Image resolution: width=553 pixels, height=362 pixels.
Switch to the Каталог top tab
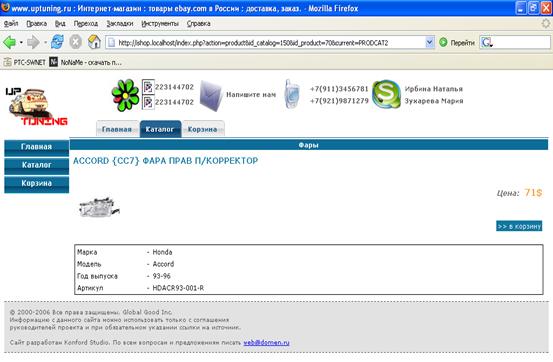pos(160,129)
